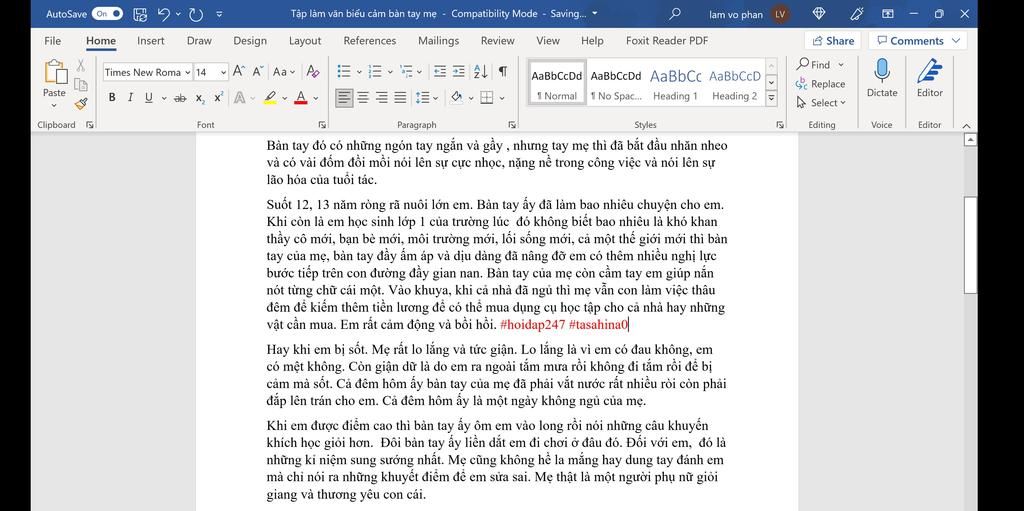Viewport: 1024px width, 511px height.
Task: Click the Clear All Formatting icon
Action: (313, 72)
